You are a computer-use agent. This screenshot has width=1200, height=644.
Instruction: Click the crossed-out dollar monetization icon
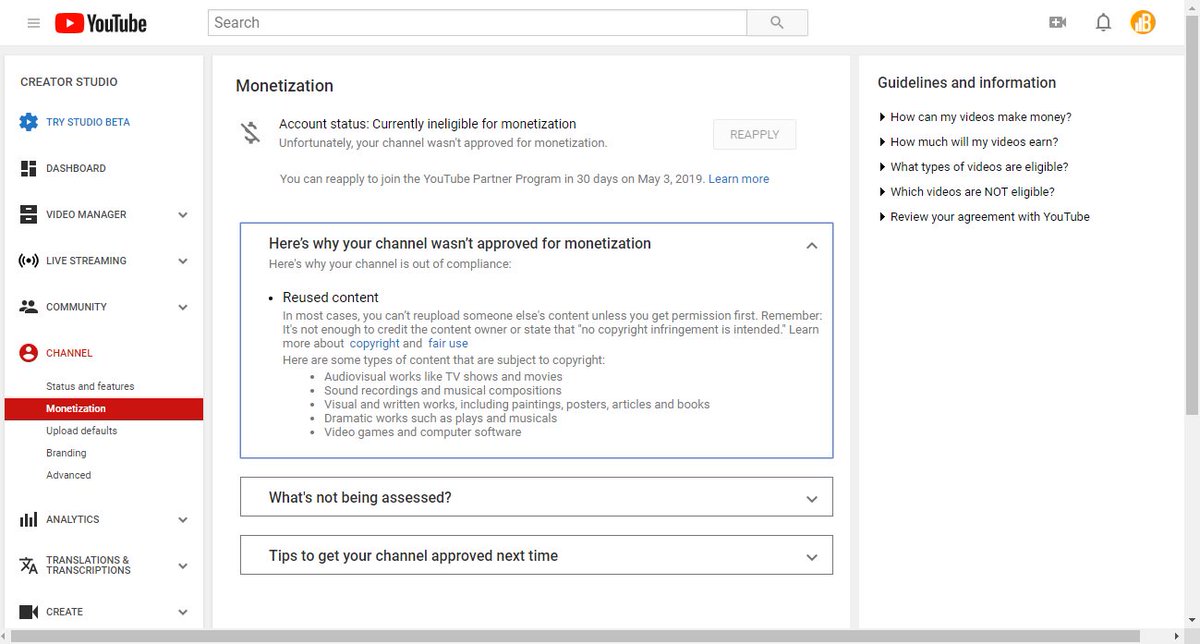(x=250, y=132)
